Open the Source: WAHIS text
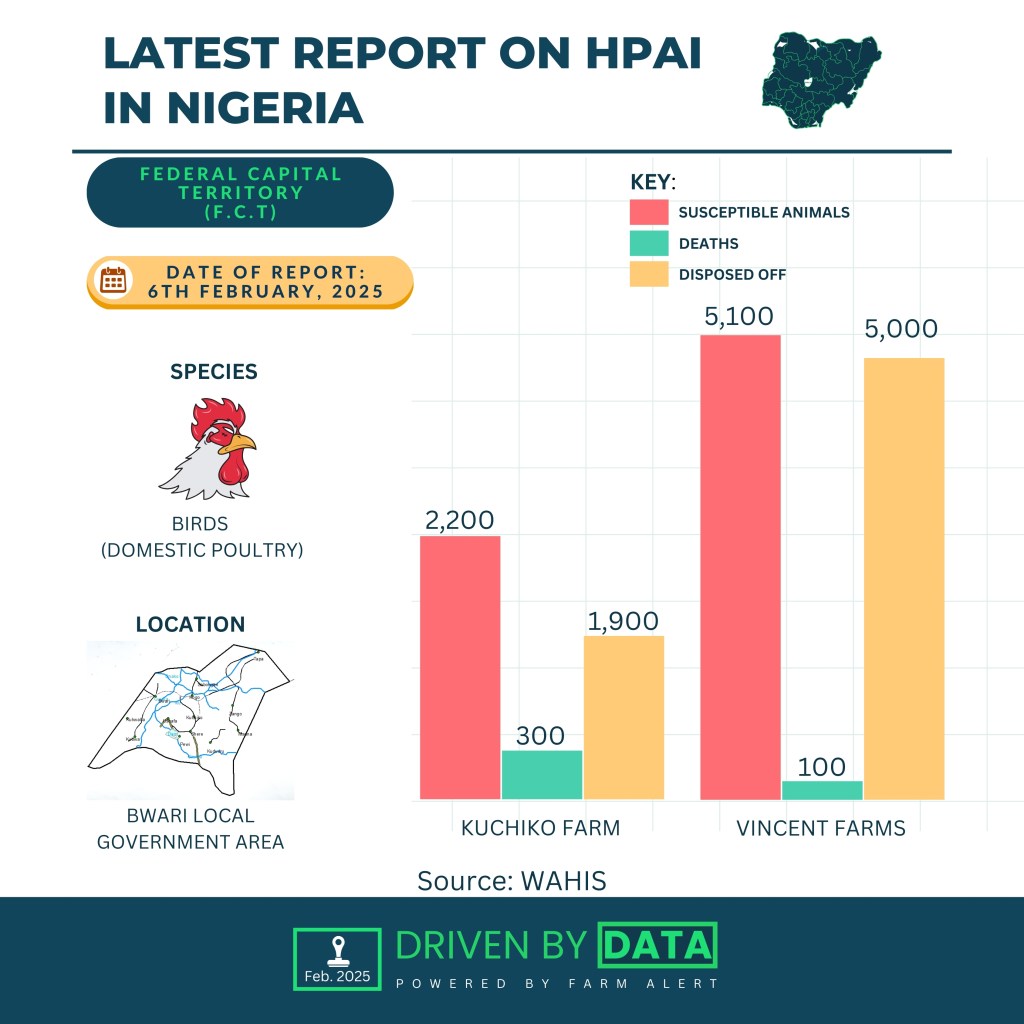Viewport: 1024px width, 1024px height. [511, 880]
